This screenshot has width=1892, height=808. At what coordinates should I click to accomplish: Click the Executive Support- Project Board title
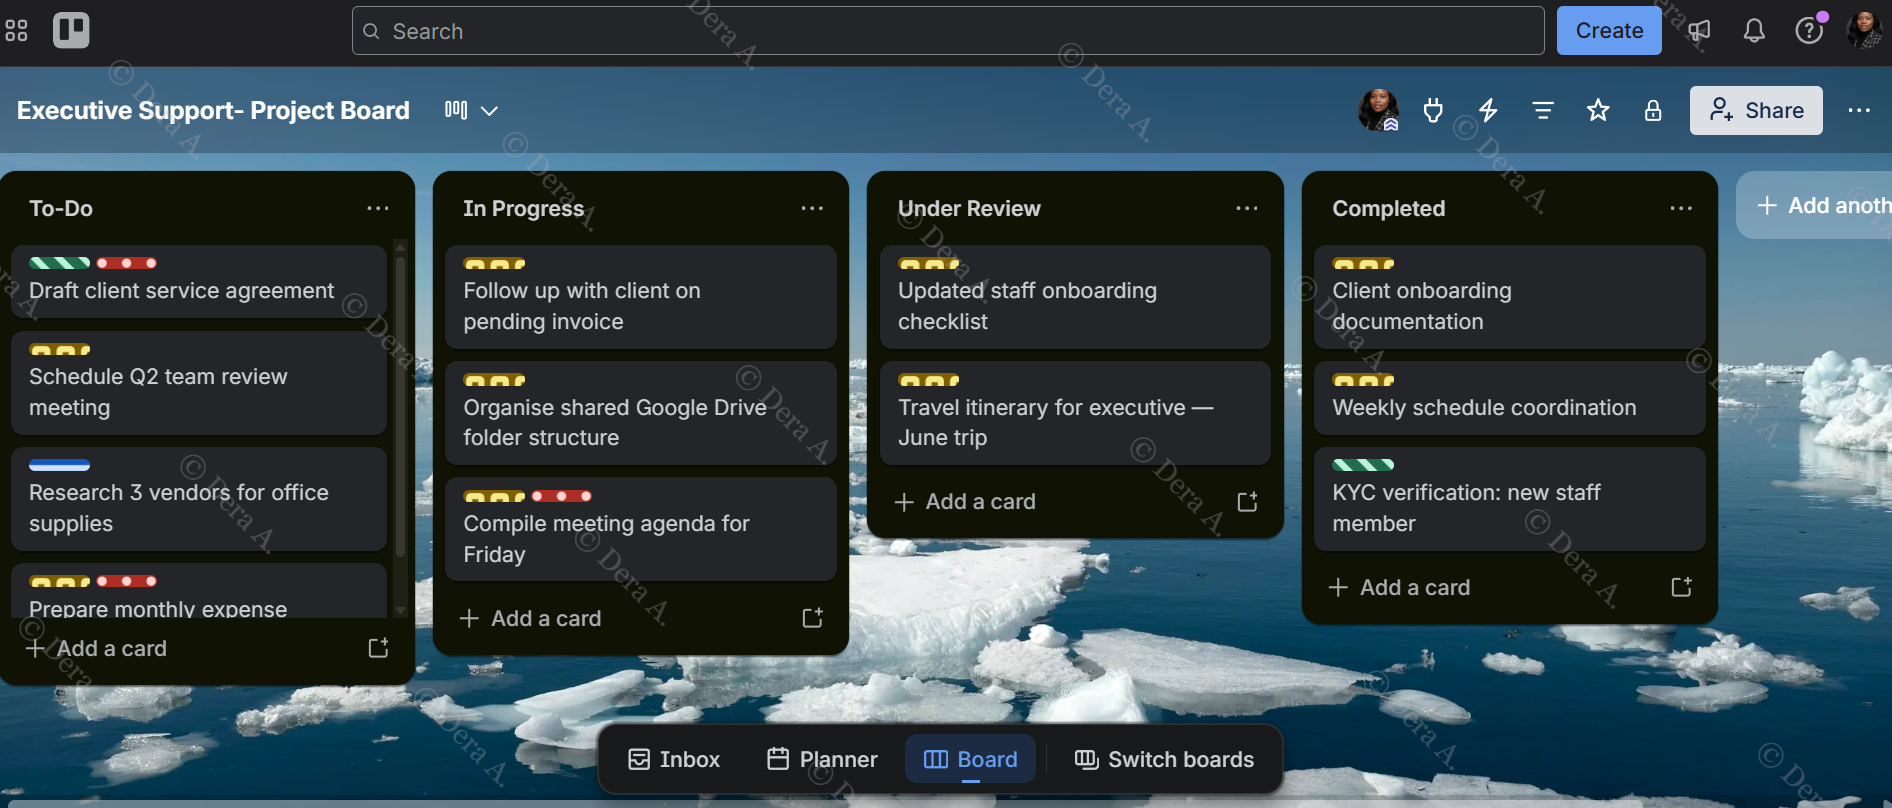[x=213, y=110]
